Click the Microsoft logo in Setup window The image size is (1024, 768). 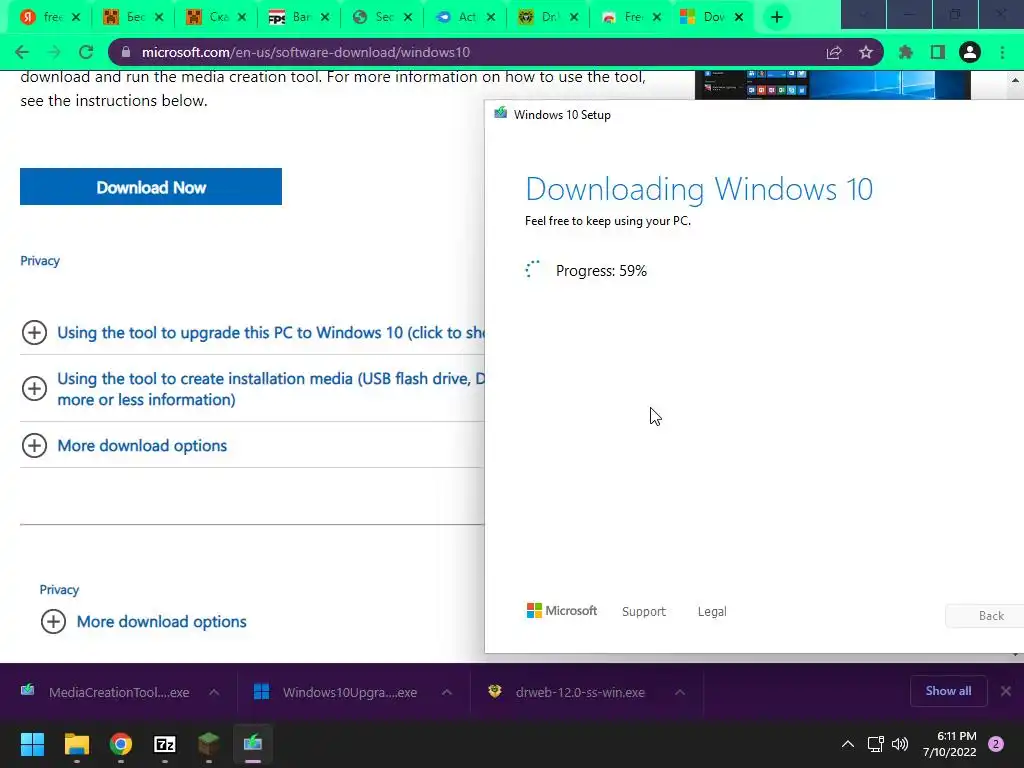coord(562,611)
